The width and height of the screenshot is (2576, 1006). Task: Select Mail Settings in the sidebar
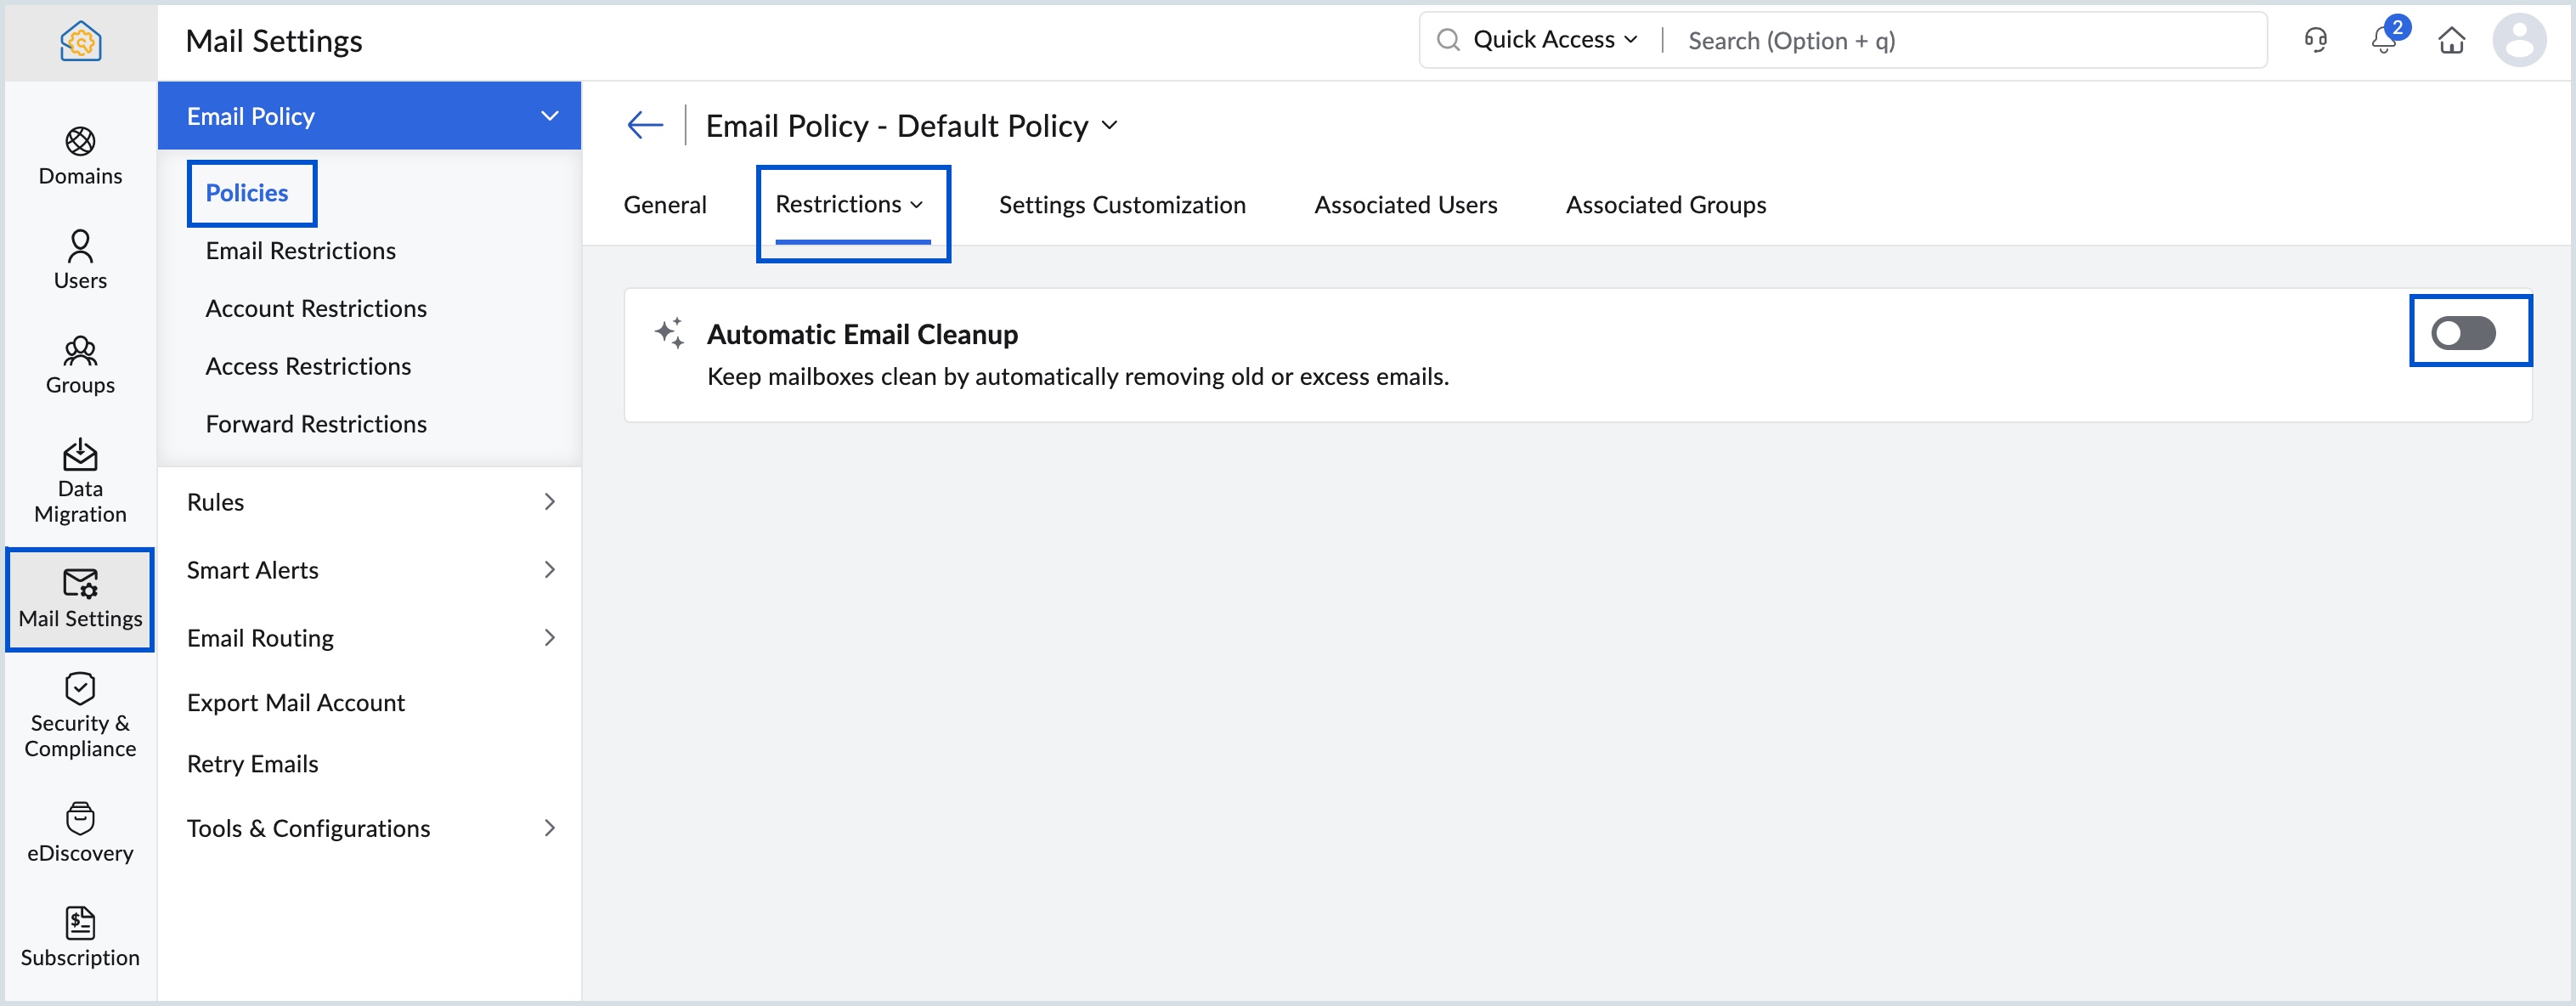coord(80,599)
